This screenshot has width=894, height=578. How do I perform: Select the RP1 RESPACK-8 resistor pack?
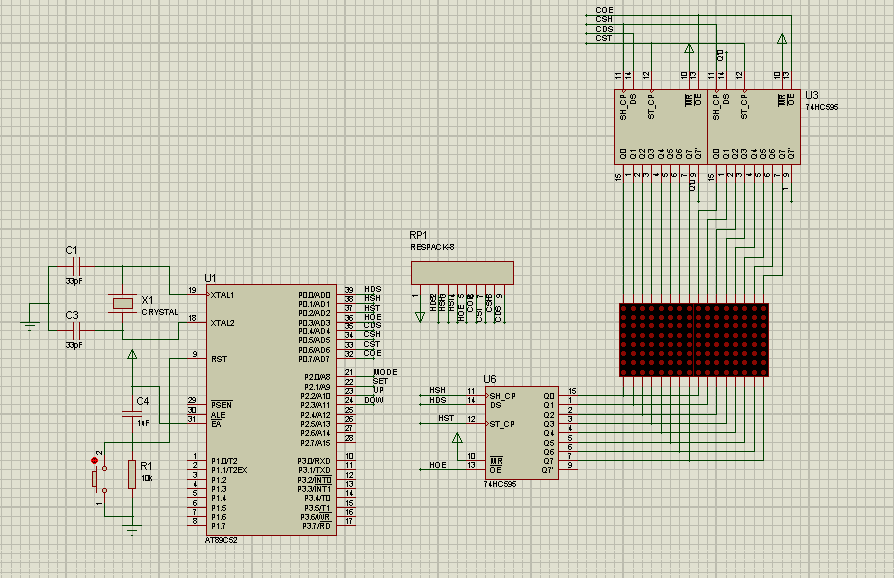click(462, 272)
